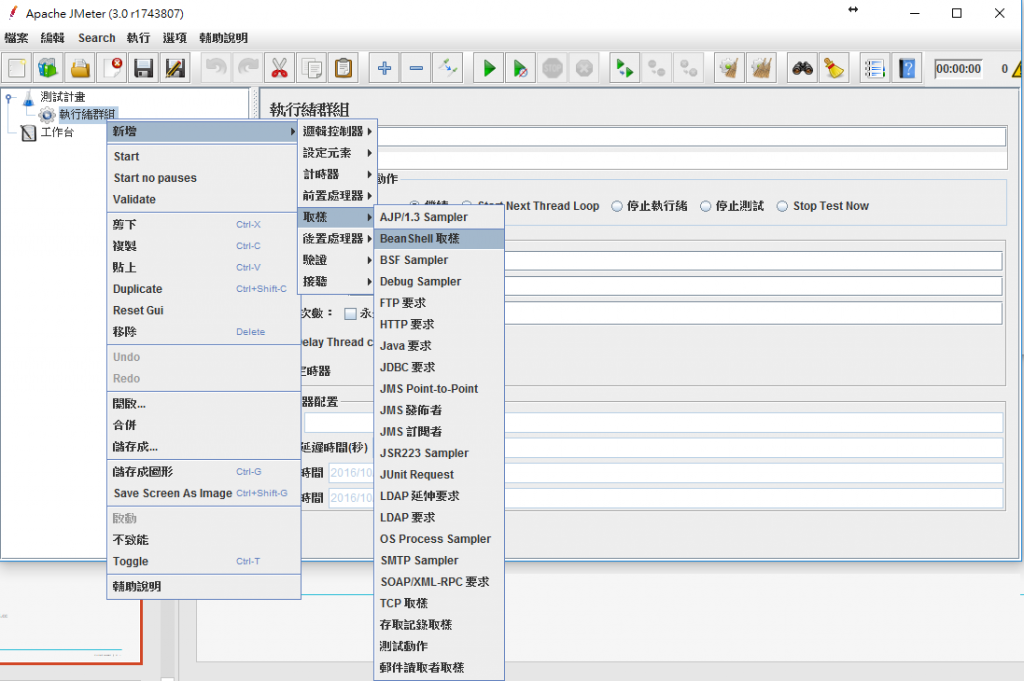
Task: Start the test with green play icon
Action: [x=488, y=69]
